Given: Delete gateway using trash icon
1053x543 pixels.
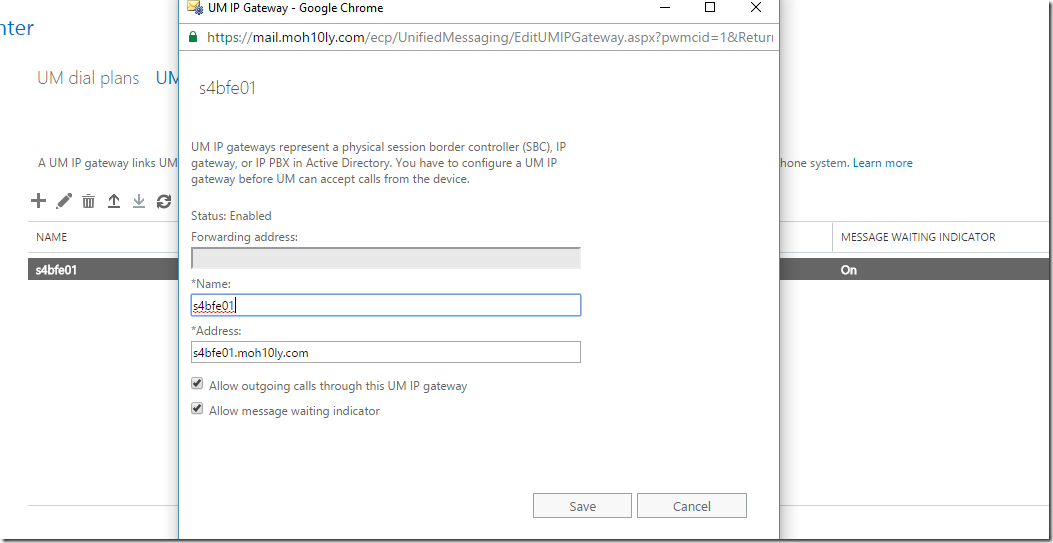Looking at the screenshot, I should 89,201.
